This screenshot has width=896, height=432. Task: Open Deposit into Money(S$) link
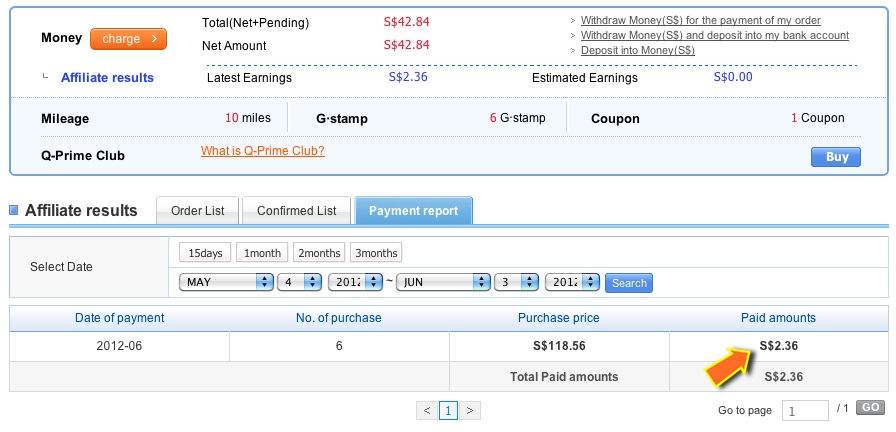click(x=638, y=50)
